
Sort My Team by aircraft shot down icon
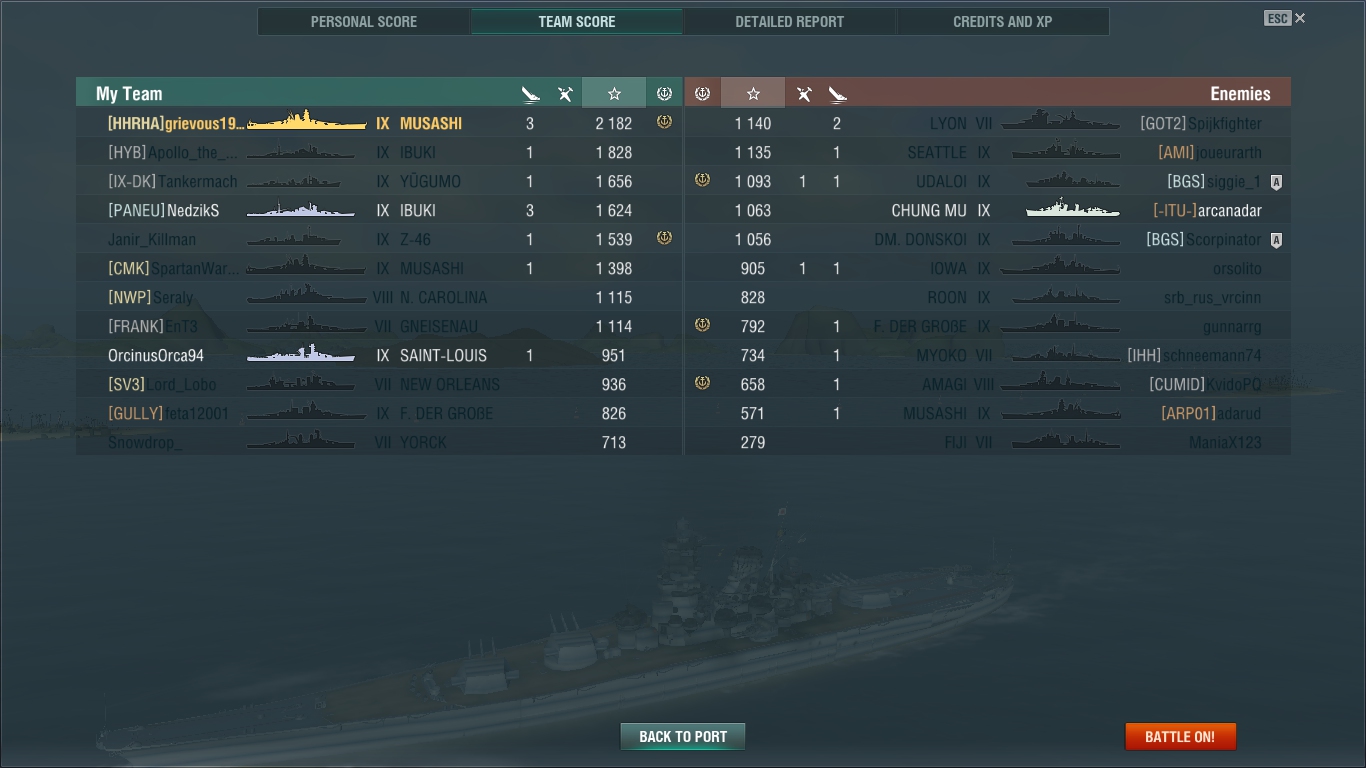click(x=565, y=94)
